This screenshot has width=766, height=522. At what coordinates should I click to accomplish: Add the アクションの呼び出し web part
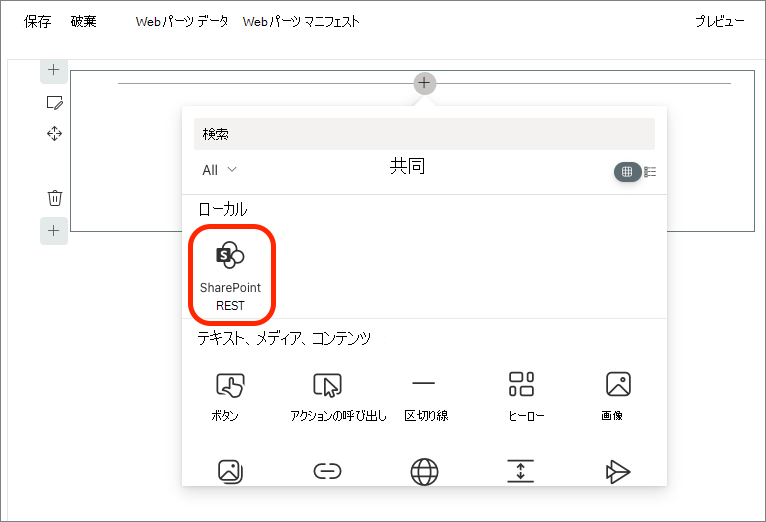[338, 397]
